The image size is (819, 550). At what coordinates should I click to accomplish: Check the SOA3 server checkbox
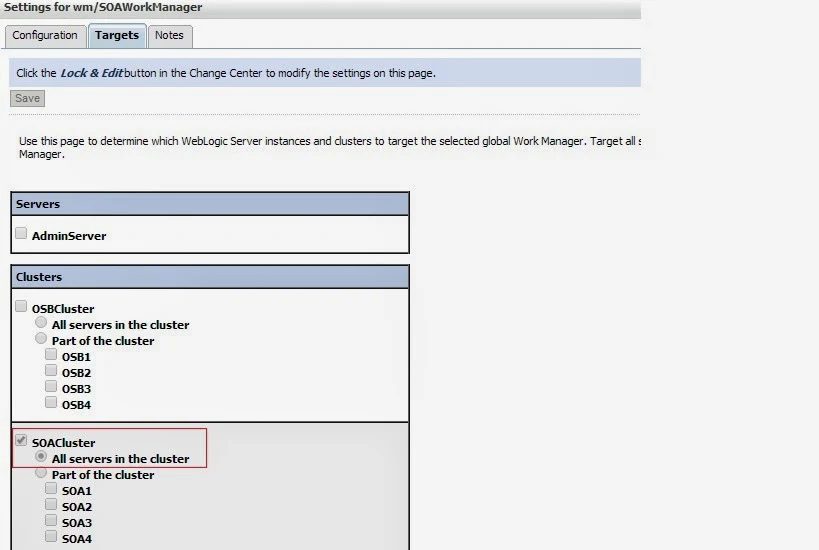(x=51, y=520)
